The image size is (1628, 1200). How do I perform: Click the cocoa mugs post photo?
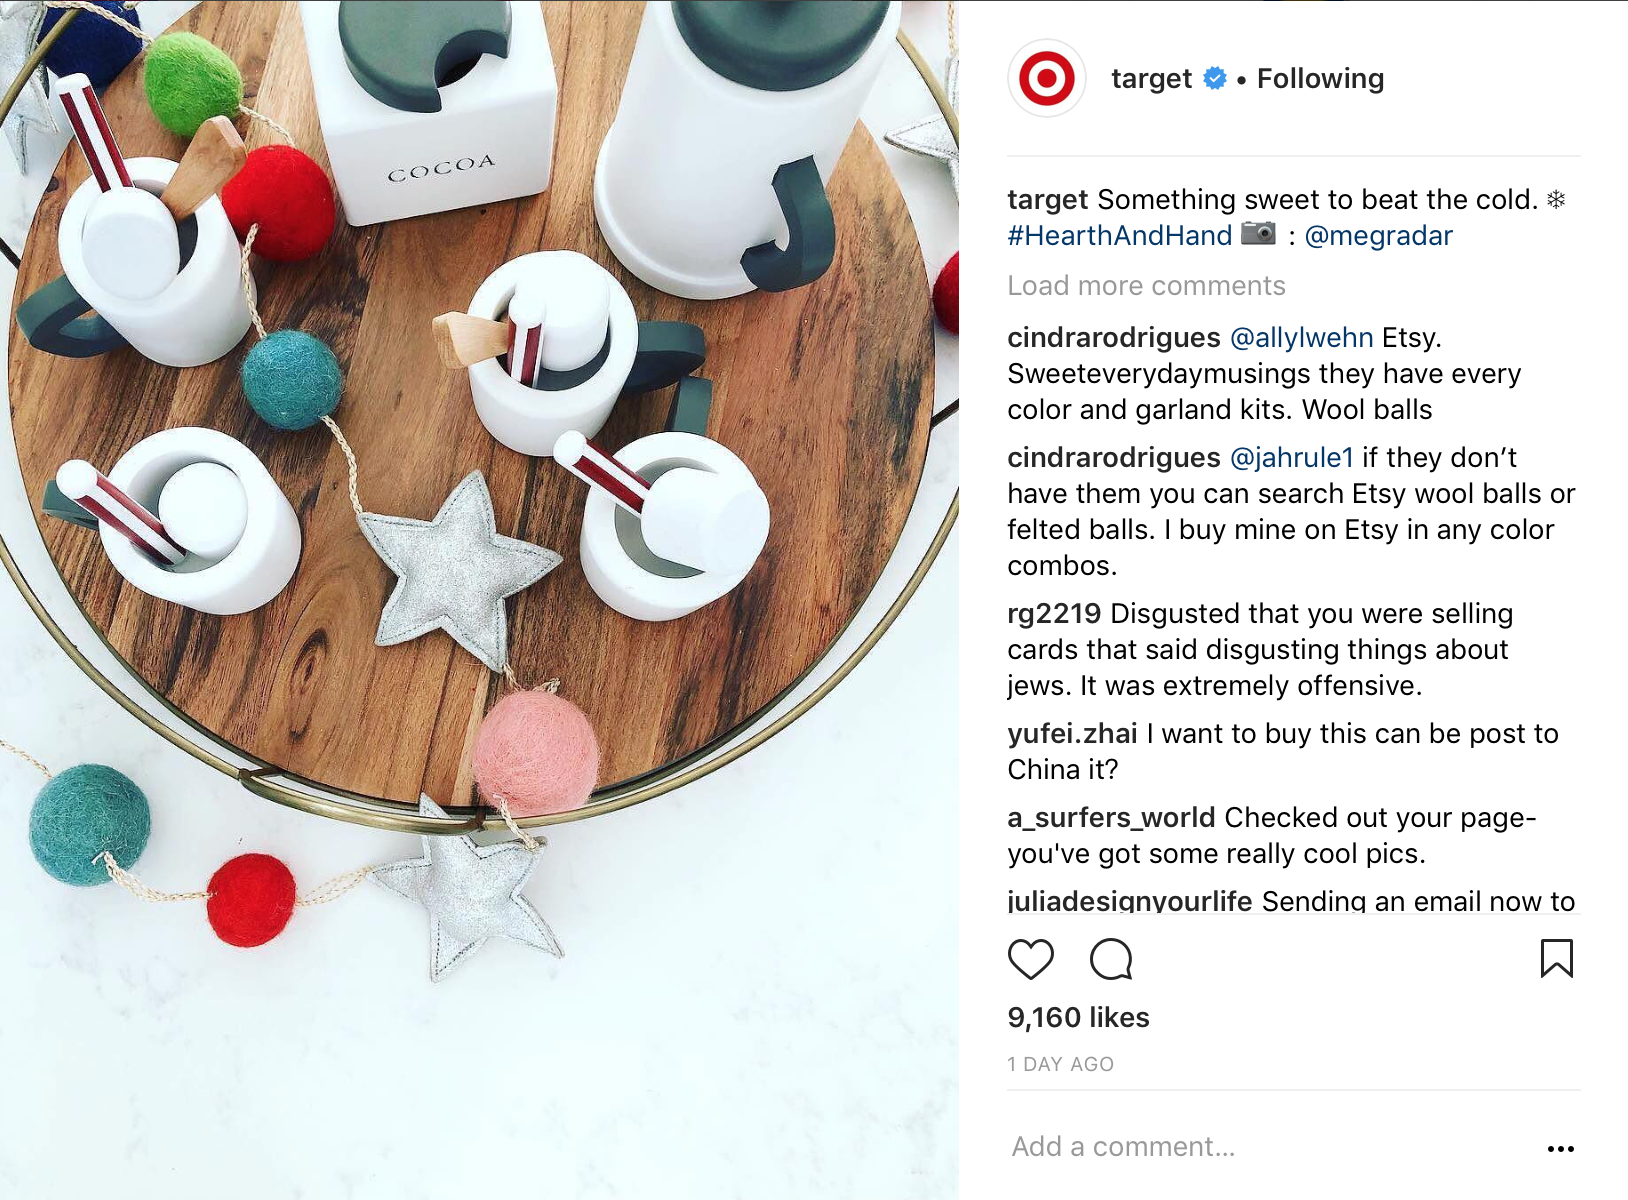(x=479, y=600)
